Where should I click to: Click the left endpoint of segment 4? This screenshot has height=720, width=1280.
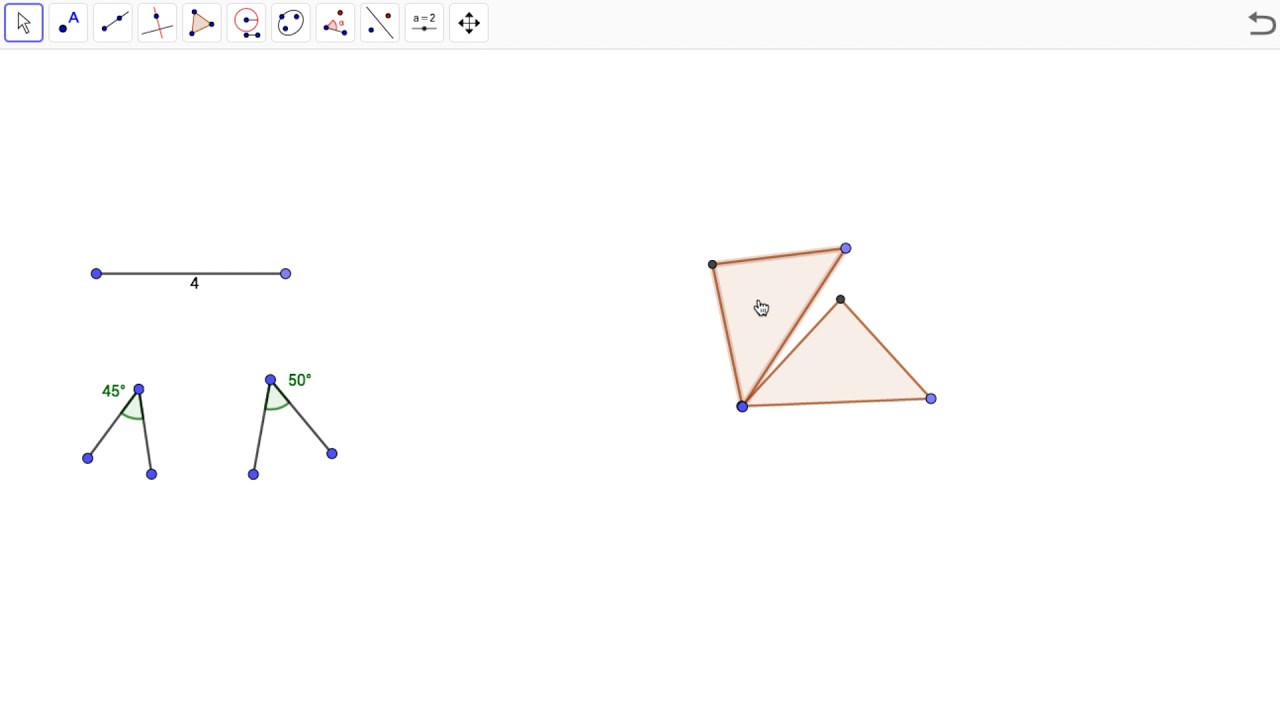96,273
